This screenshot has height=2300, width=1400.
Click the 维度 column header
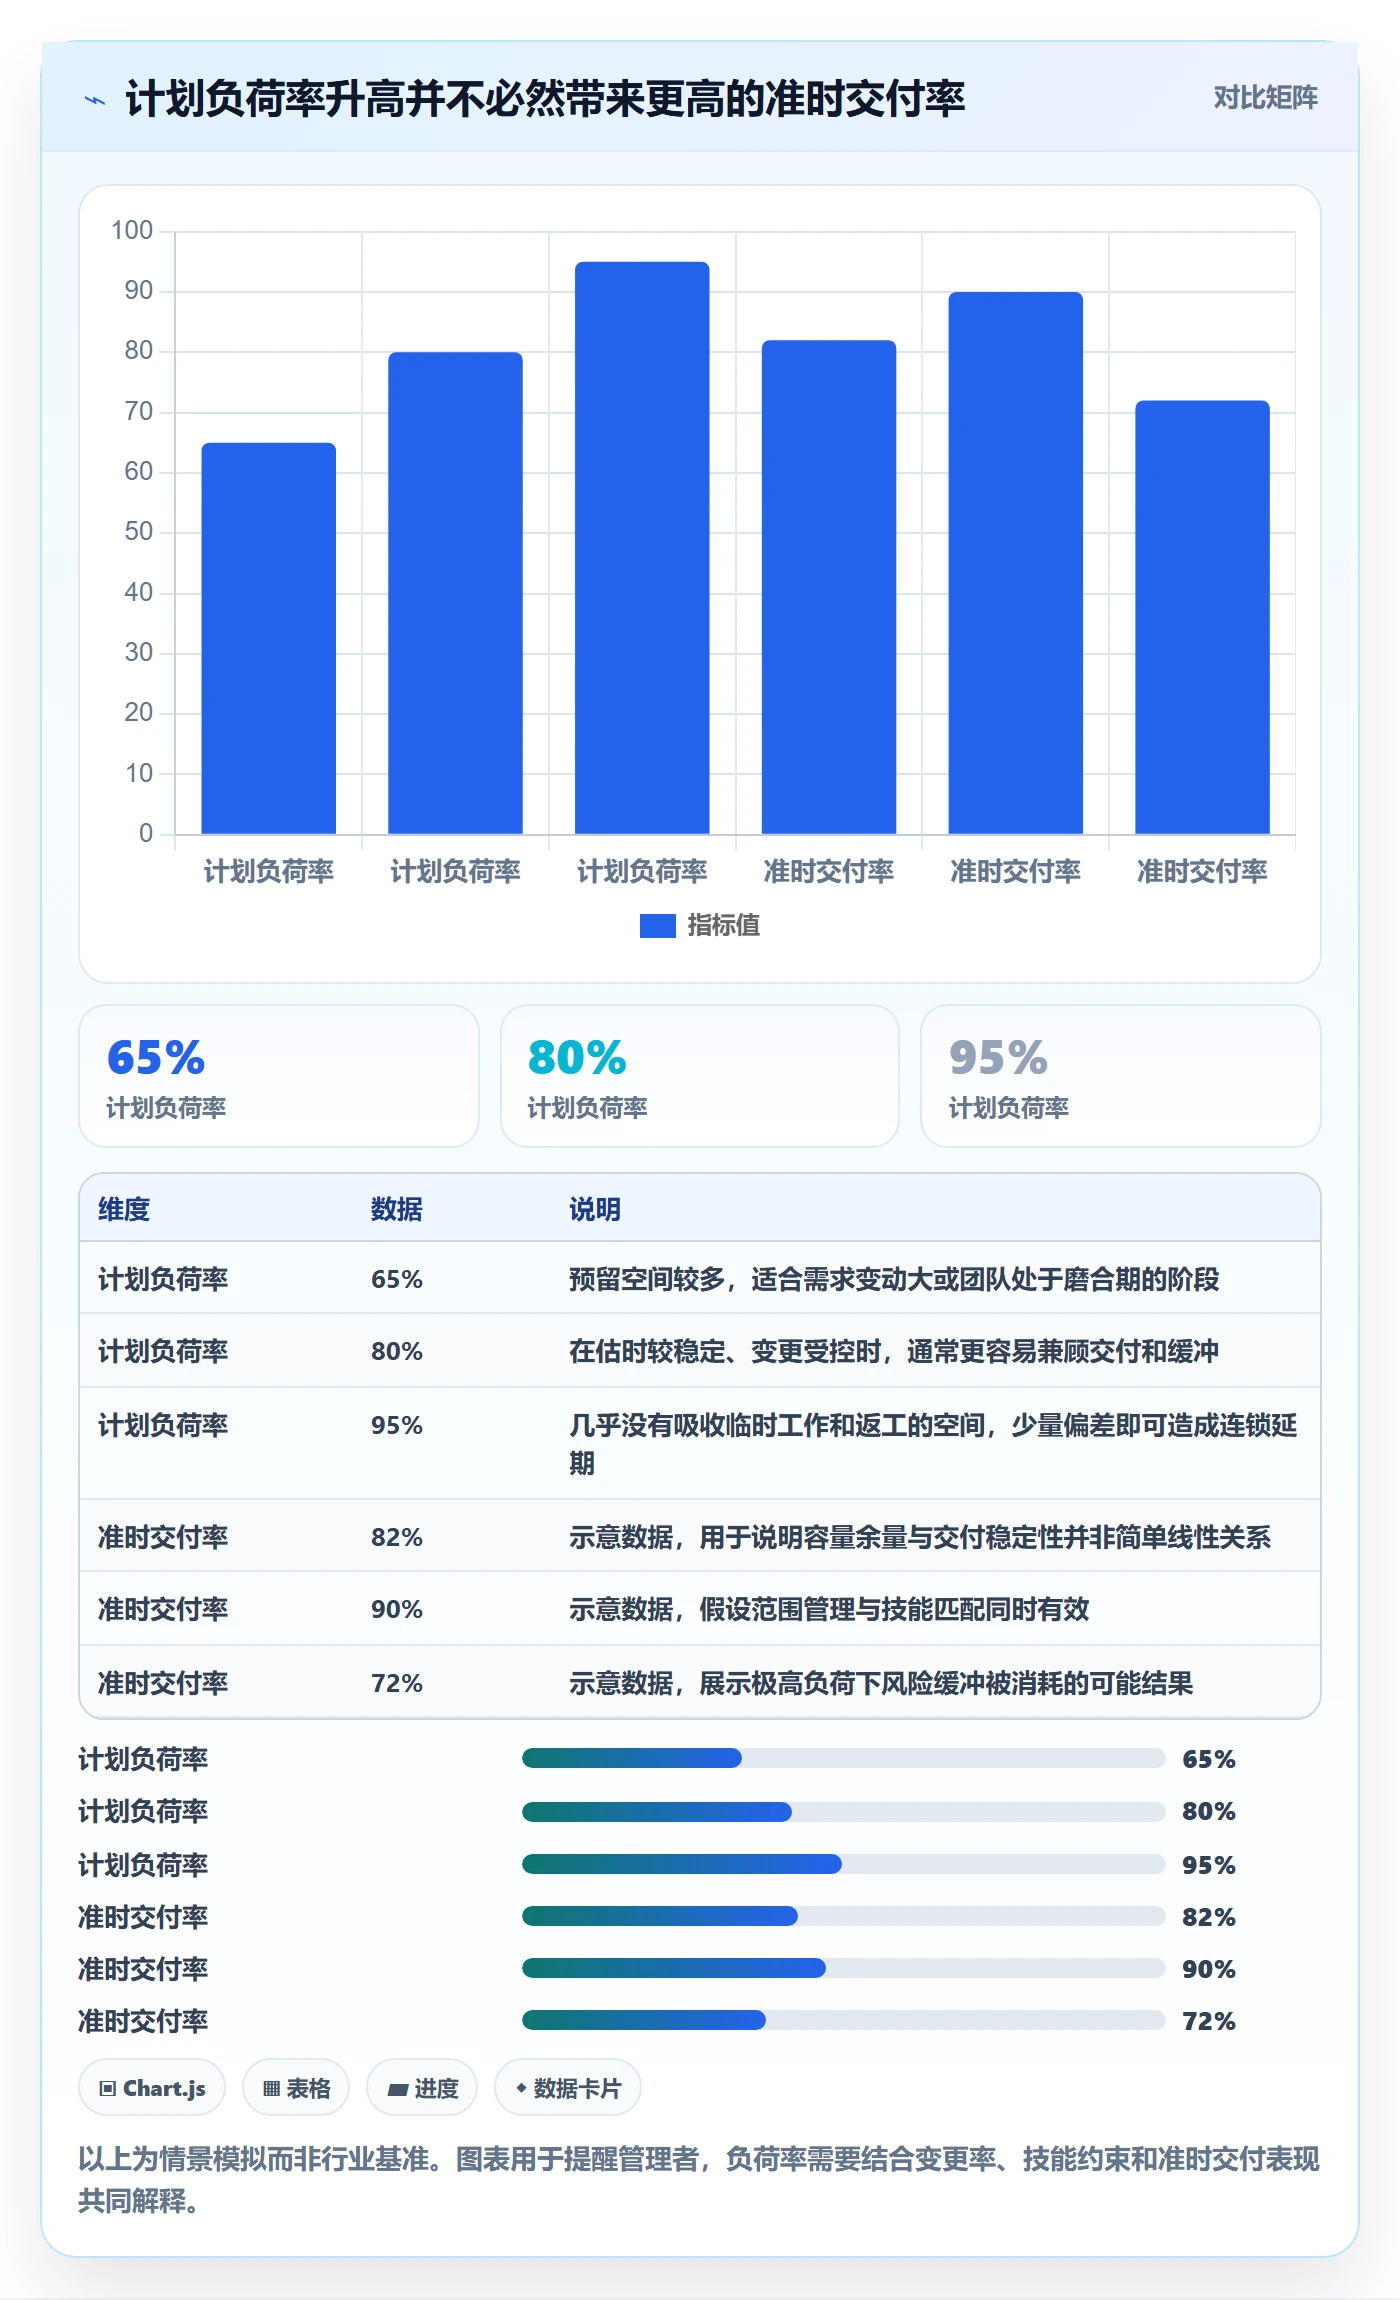pyautogui.click(x=124, y=1209)
